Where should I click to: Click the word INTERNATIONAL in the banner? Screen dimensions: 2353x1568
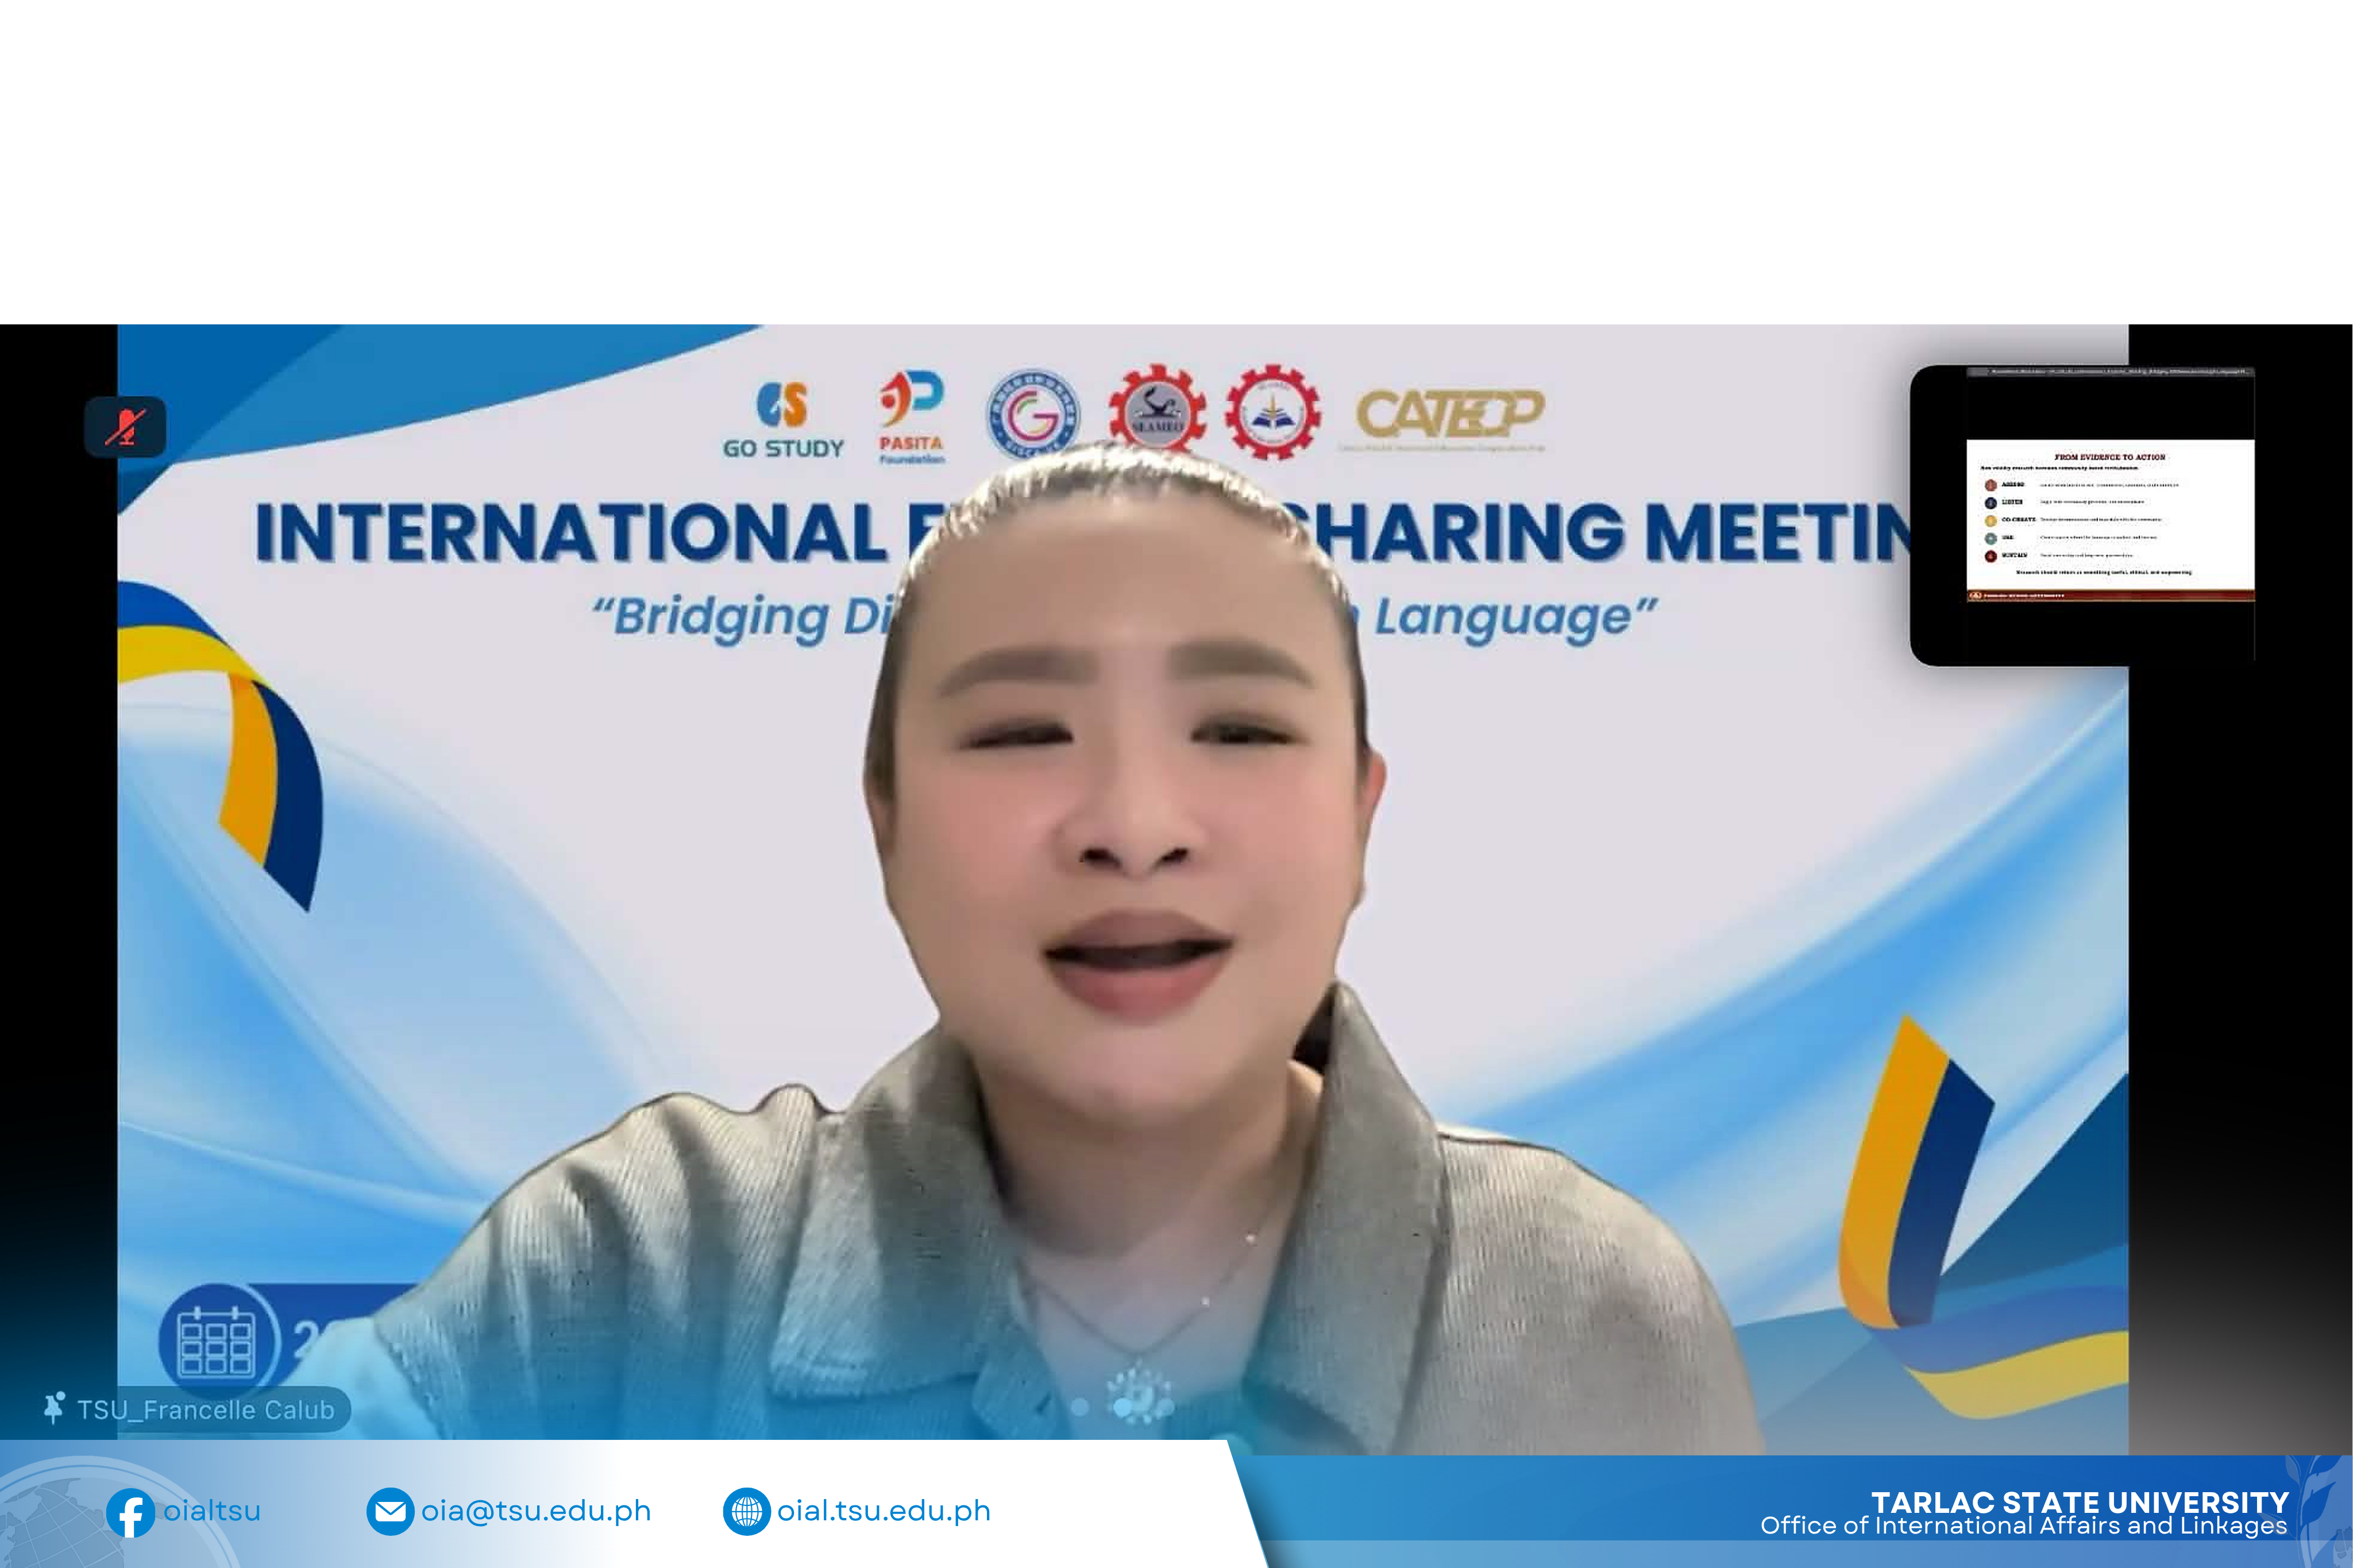pos(571,532)
